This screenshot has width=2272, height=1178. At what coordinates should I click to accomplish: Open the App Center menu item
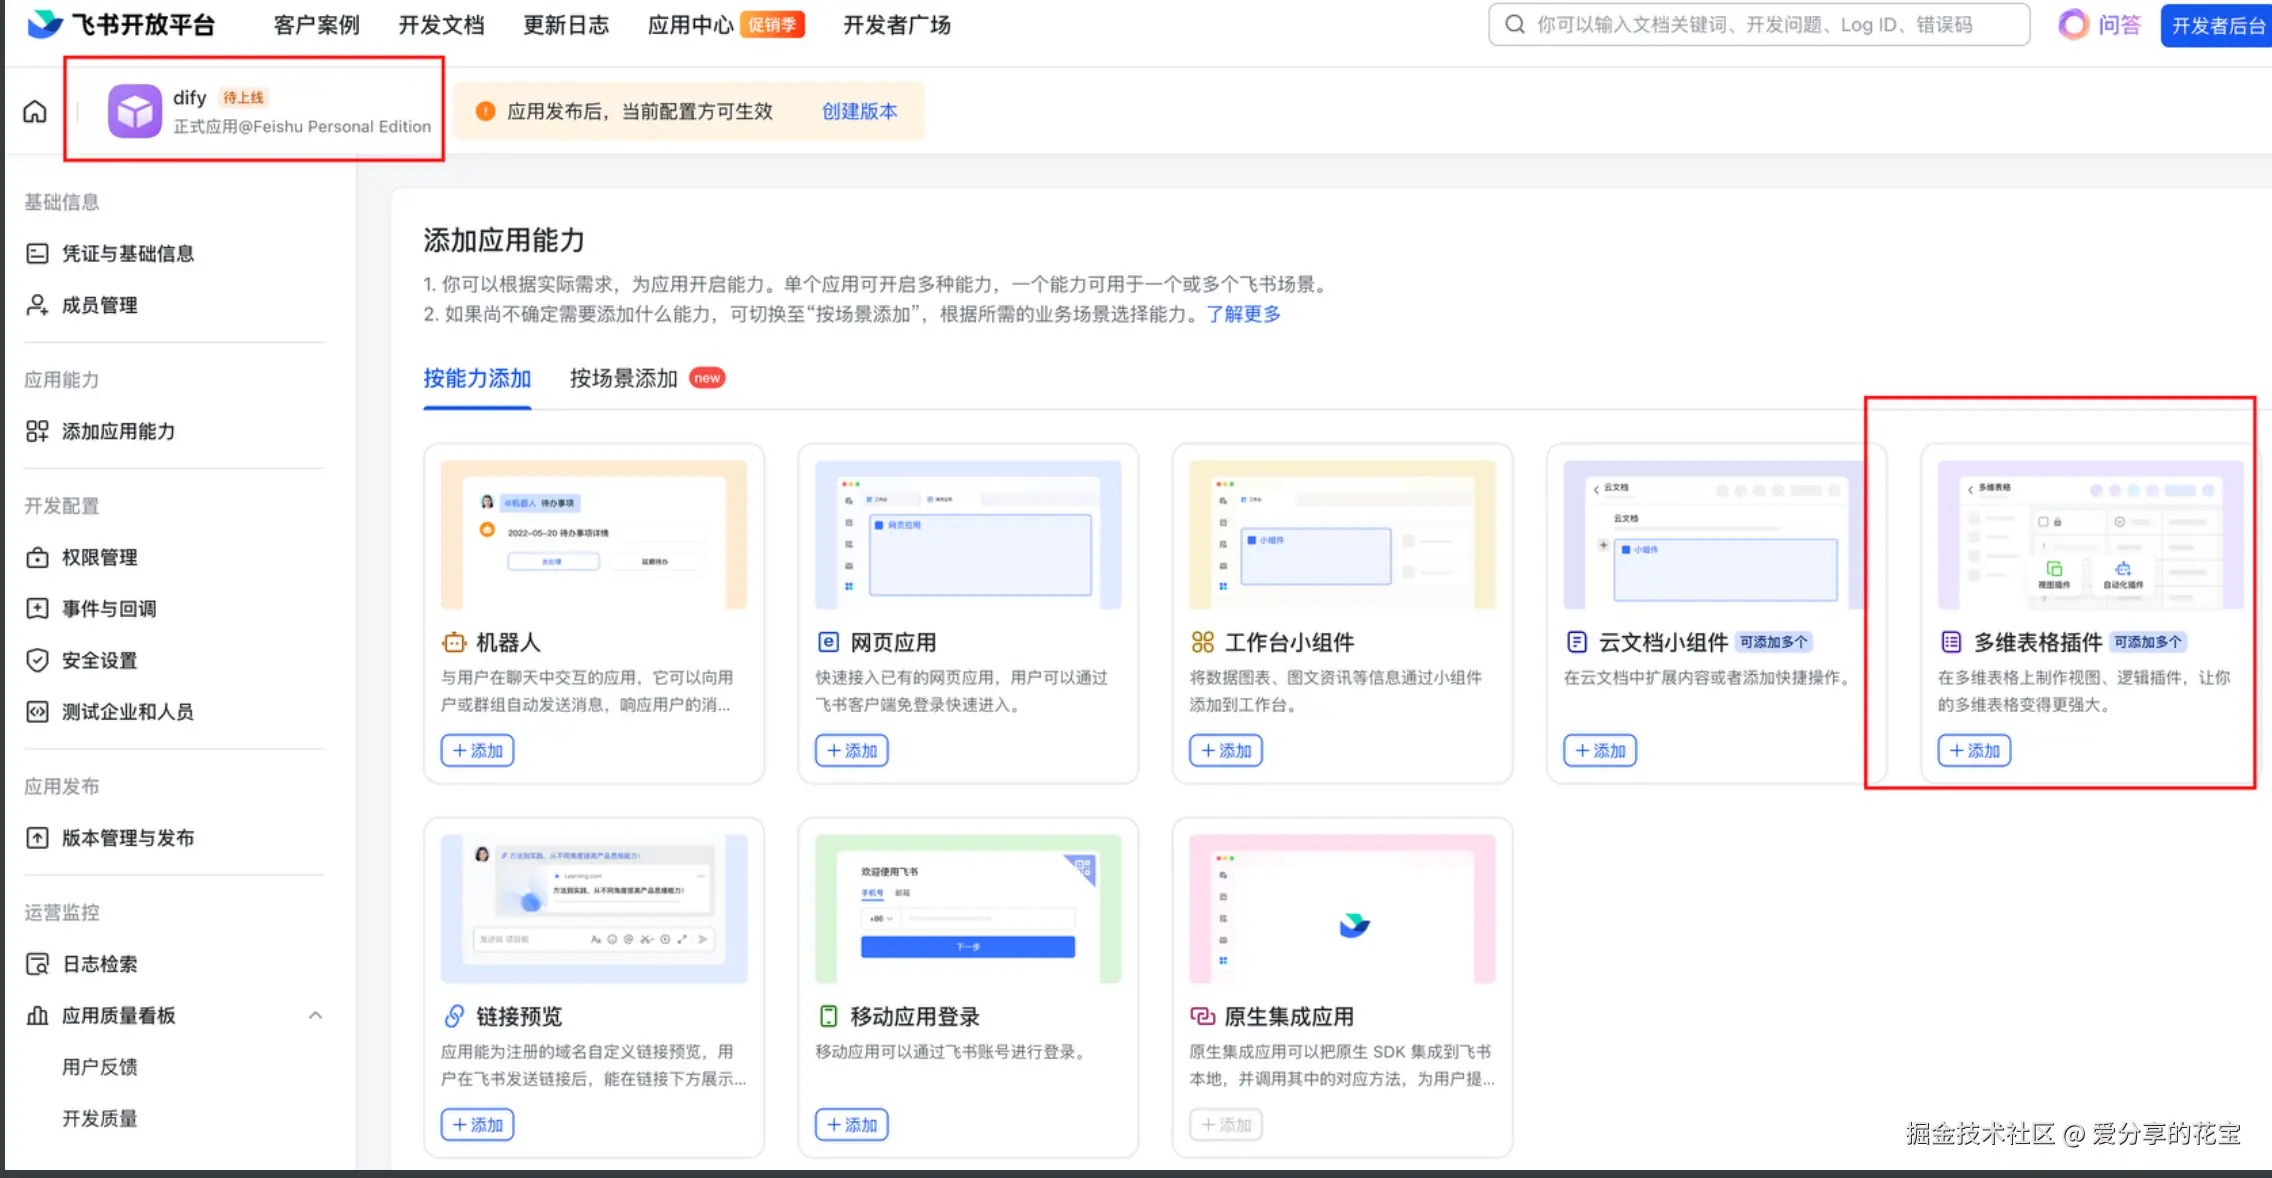690,25
